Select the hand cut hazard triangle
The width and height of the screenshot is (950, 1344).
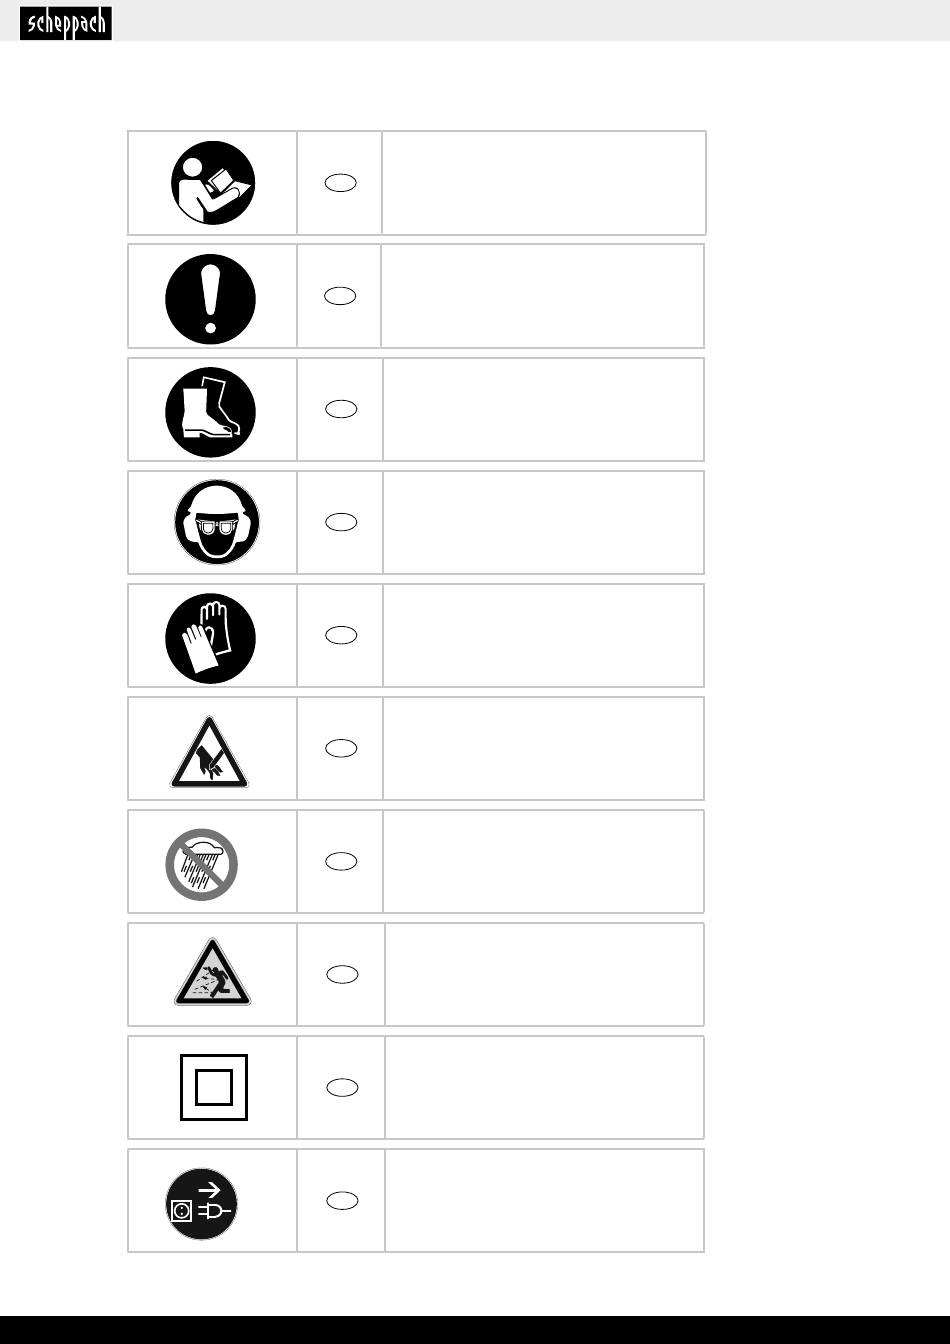point(209,753)
